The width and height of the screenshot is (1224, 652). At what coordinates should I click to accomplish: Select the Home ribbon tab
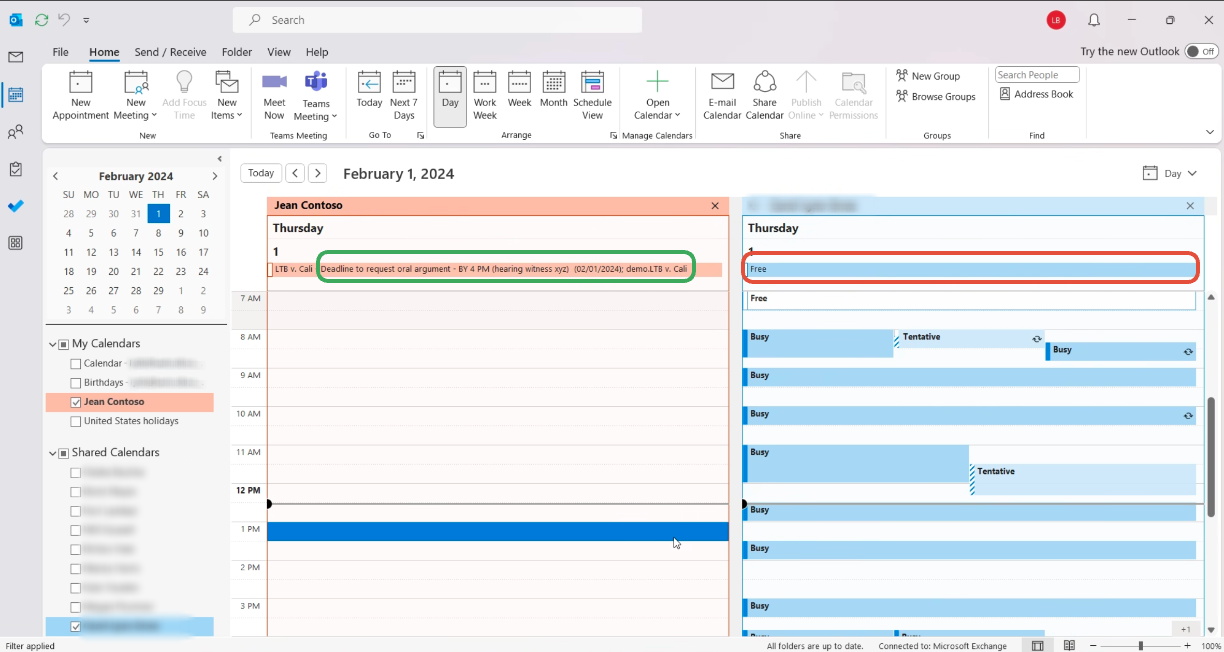(104, 52)
